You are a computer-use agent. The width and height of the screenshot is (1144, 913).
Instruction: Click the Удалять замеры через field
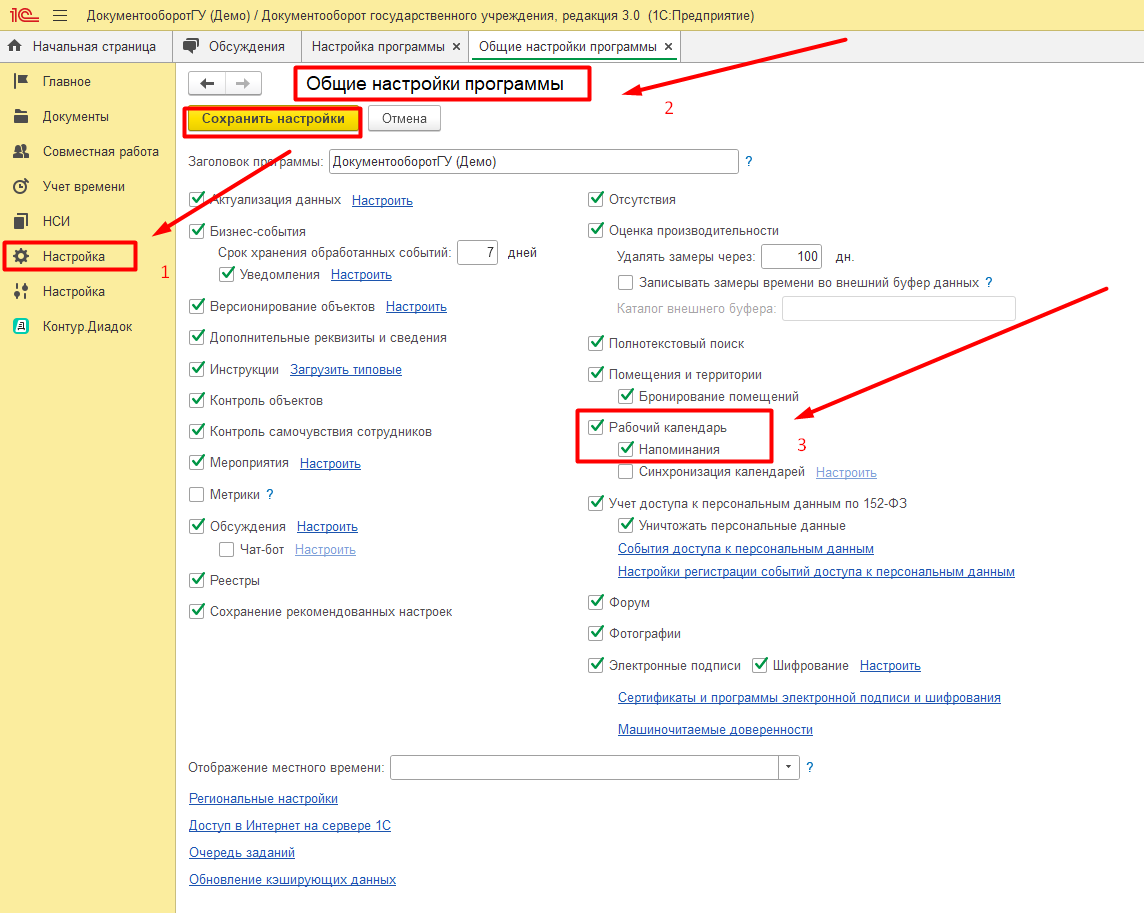click(x=792, y=256)
